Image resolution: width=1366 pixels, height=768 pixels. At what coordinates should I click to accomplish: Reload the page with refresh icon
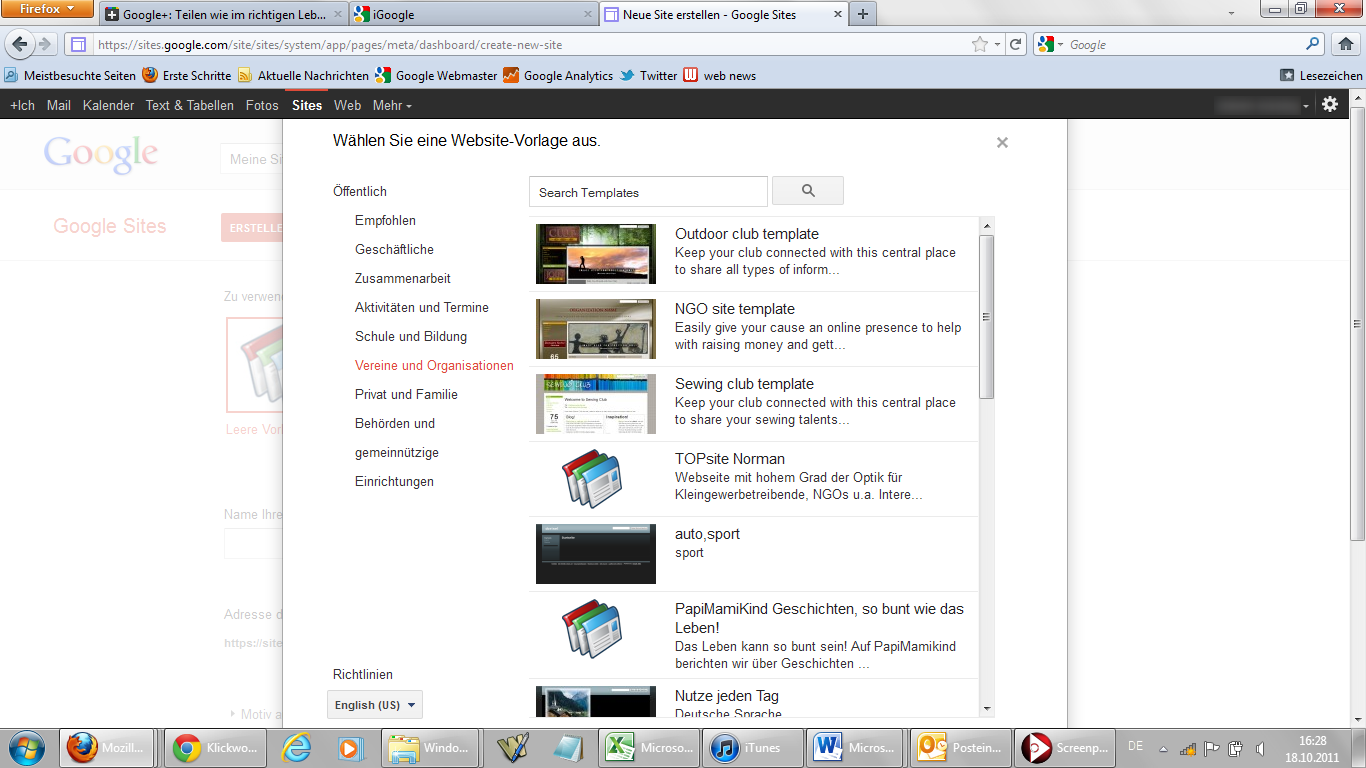pos(1016,44)
